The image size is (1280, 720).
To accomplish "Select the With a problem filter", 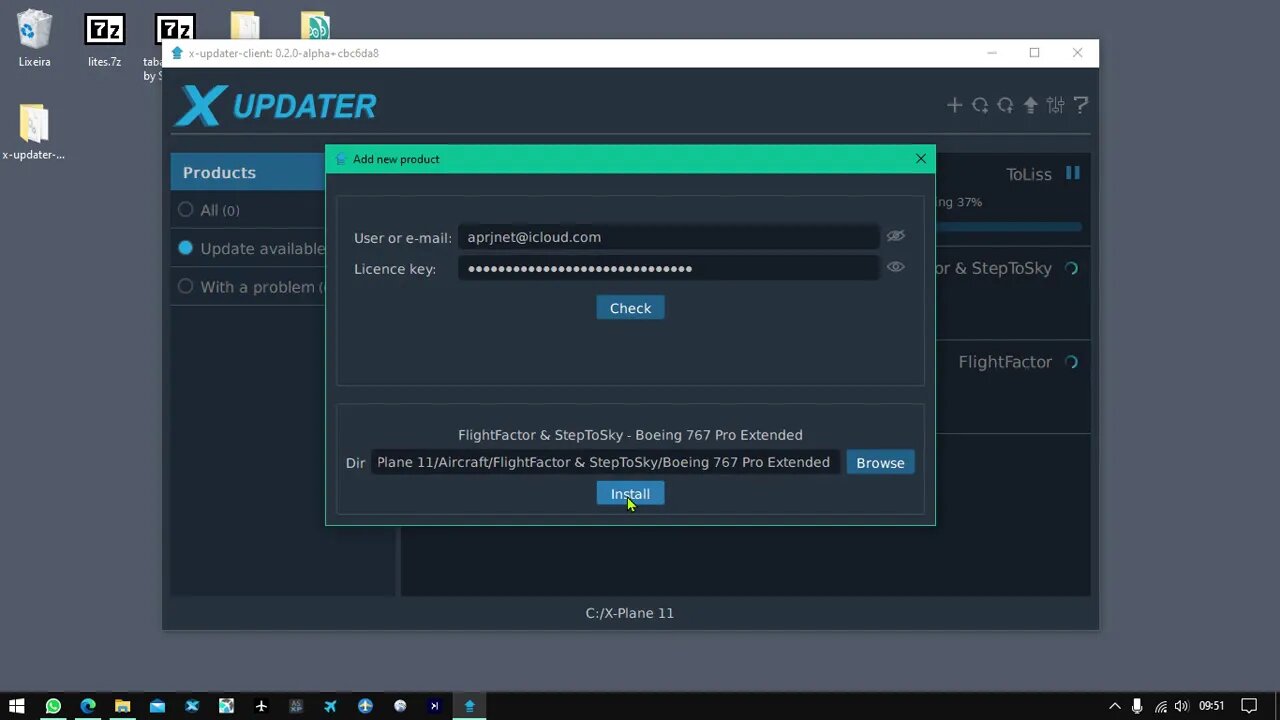I will tap(252, 287).
